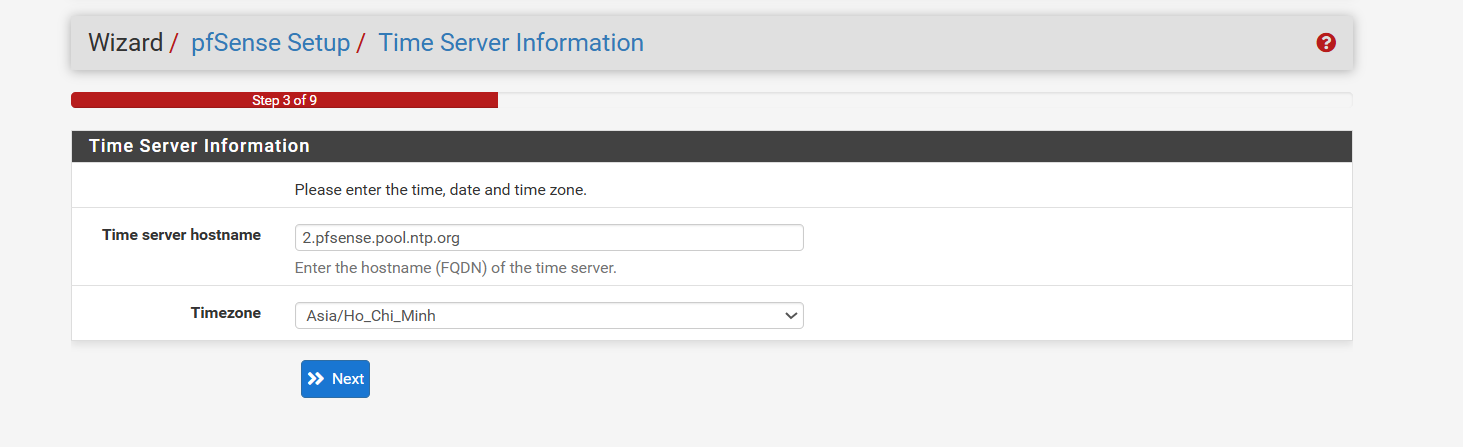This screenshot has width=1463, height=447.
Task: Click the red help question mark icon
Action: [x=1326, y=43]
